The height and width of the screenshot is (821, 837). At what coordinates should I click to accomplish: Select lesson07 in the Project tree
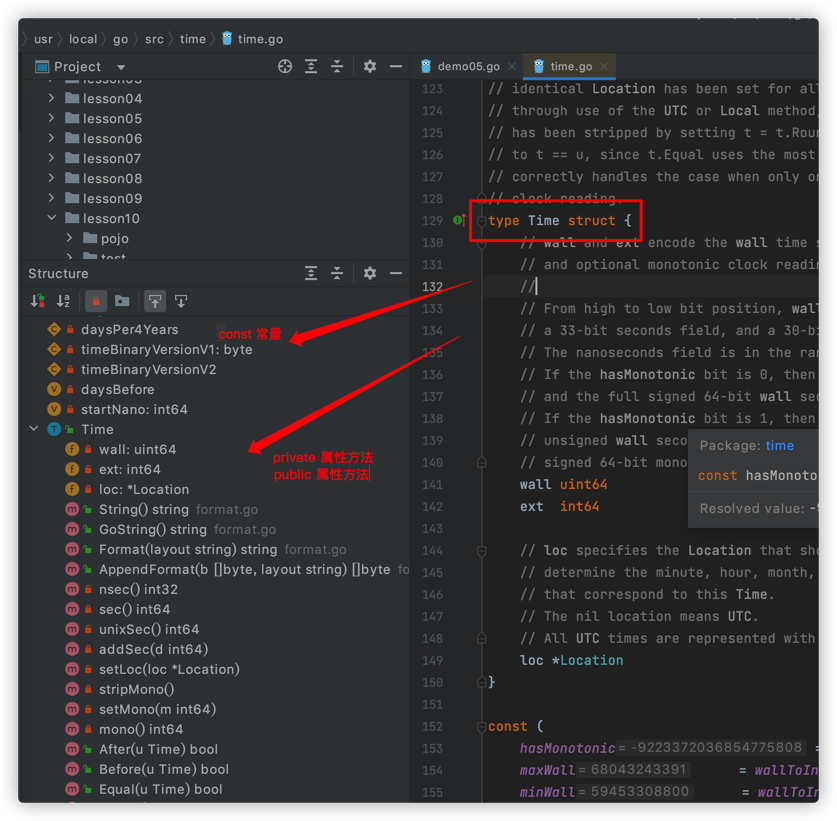[x=112, y=159]
